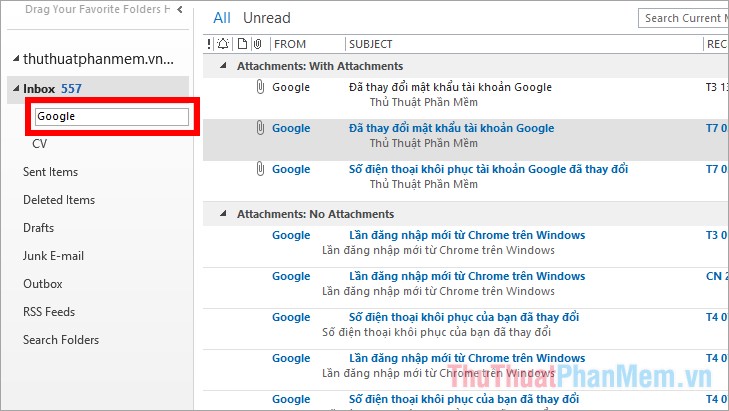Switch to the Unread filter
This screenshot has height=411, width=729.
(266, 18)
